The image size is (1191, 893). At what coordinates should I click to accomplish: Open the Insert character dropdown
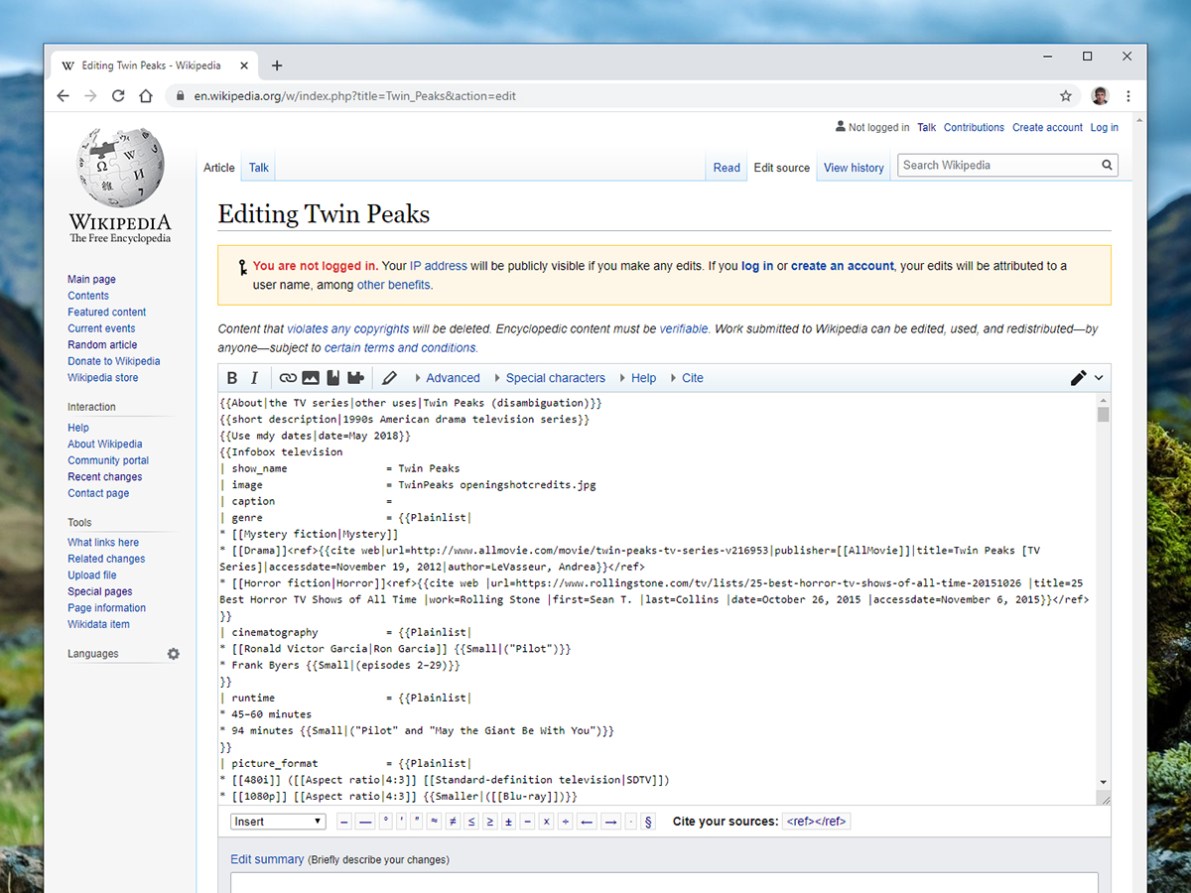point(276,821)
